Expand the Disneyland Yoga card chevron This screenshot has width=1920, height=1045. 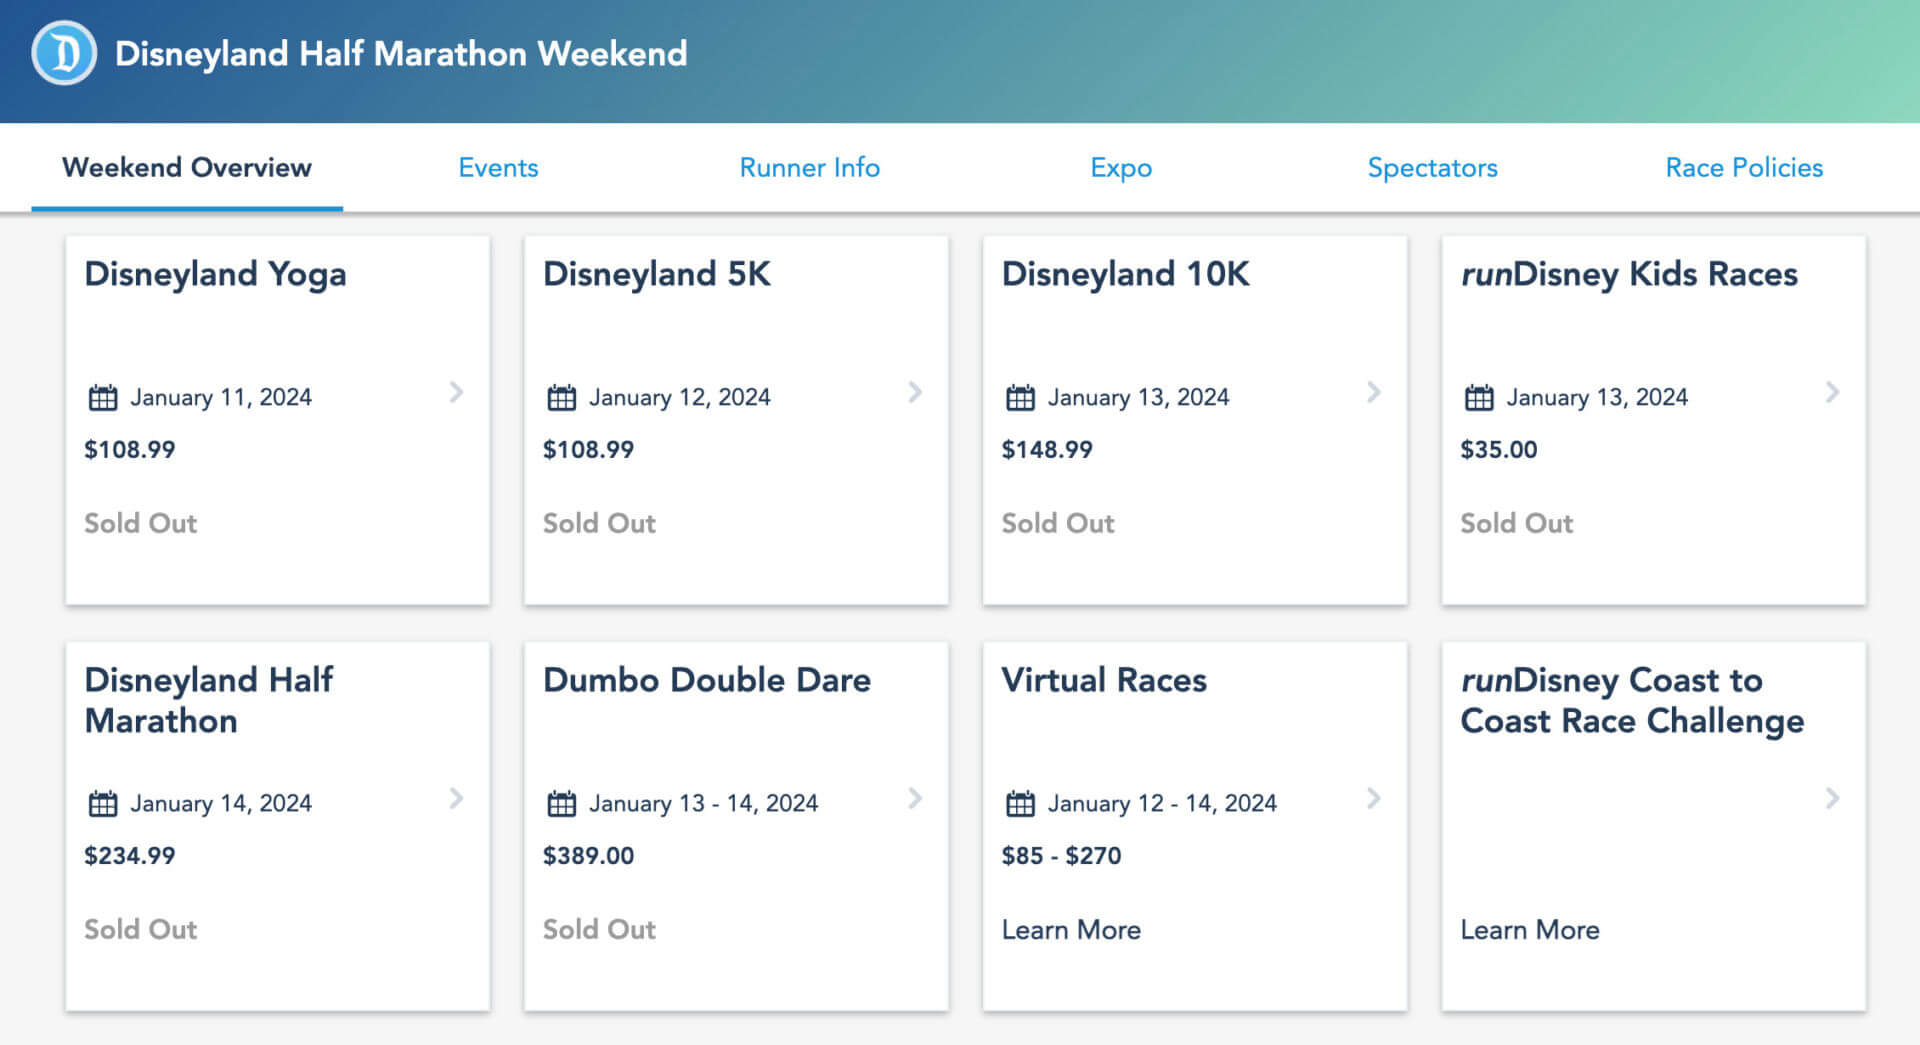click(x=456, y=392)
